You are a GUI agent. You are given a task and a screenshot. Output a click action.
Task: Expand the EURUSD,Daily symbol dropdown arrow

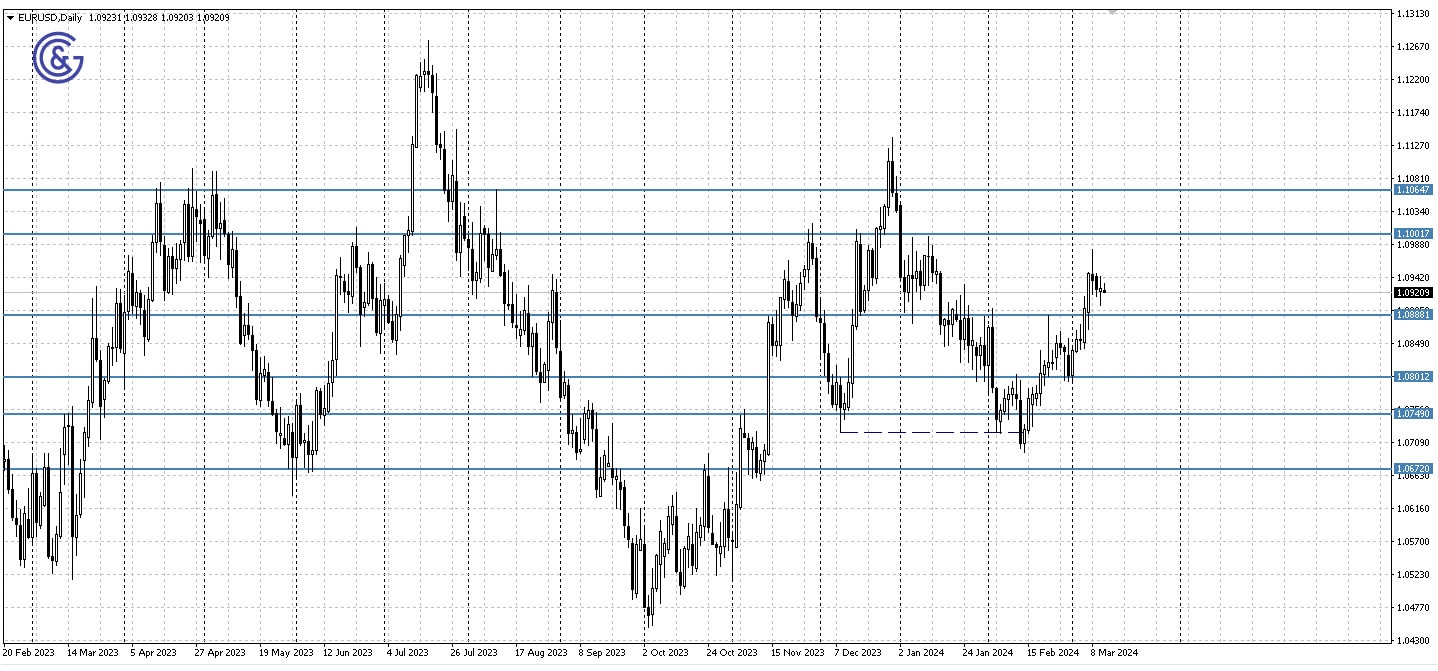pos(8,17)
